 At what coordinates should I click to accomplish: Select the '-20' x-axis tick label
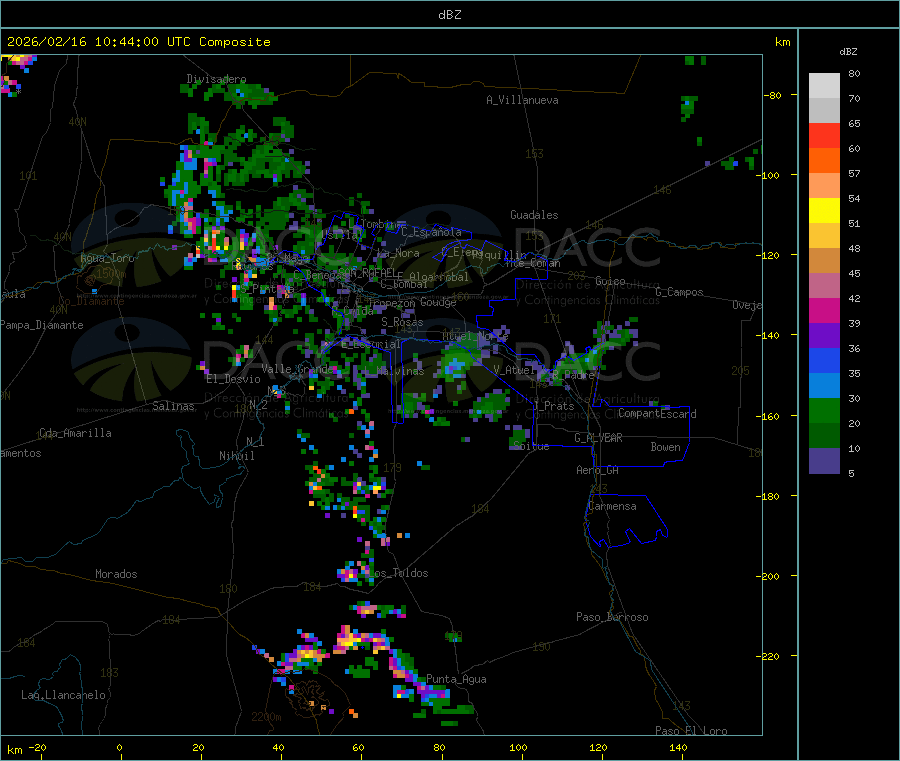37,747
